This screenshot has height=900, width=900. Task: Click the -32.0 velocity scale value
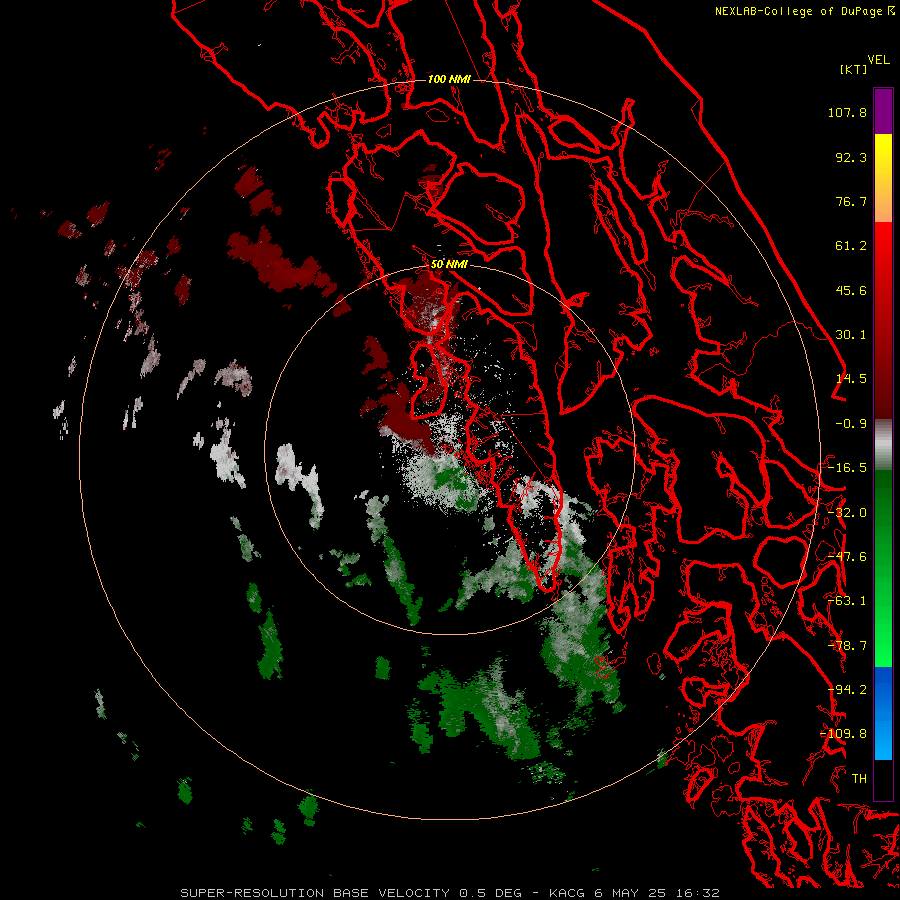point(847,513)
